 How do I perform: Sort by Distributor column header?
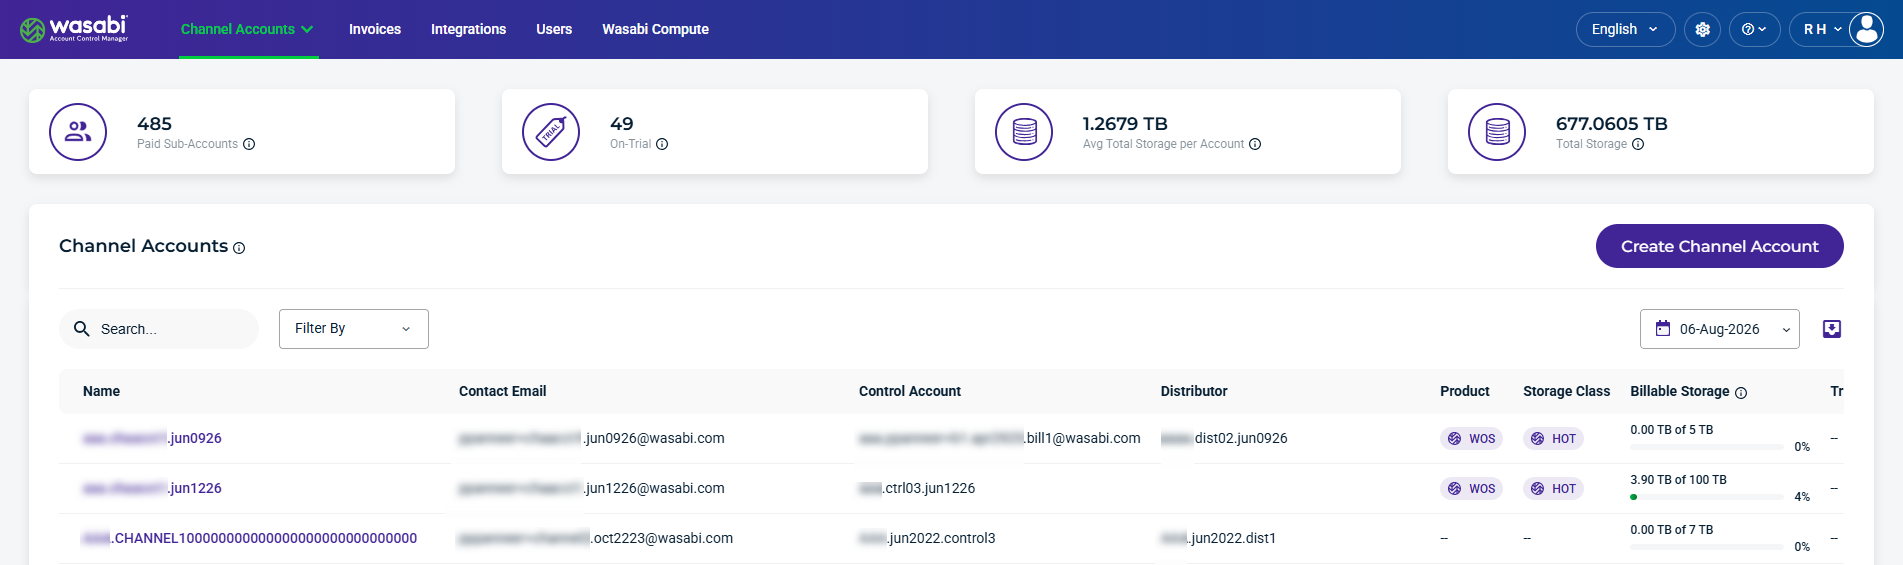coord(1194,391)
